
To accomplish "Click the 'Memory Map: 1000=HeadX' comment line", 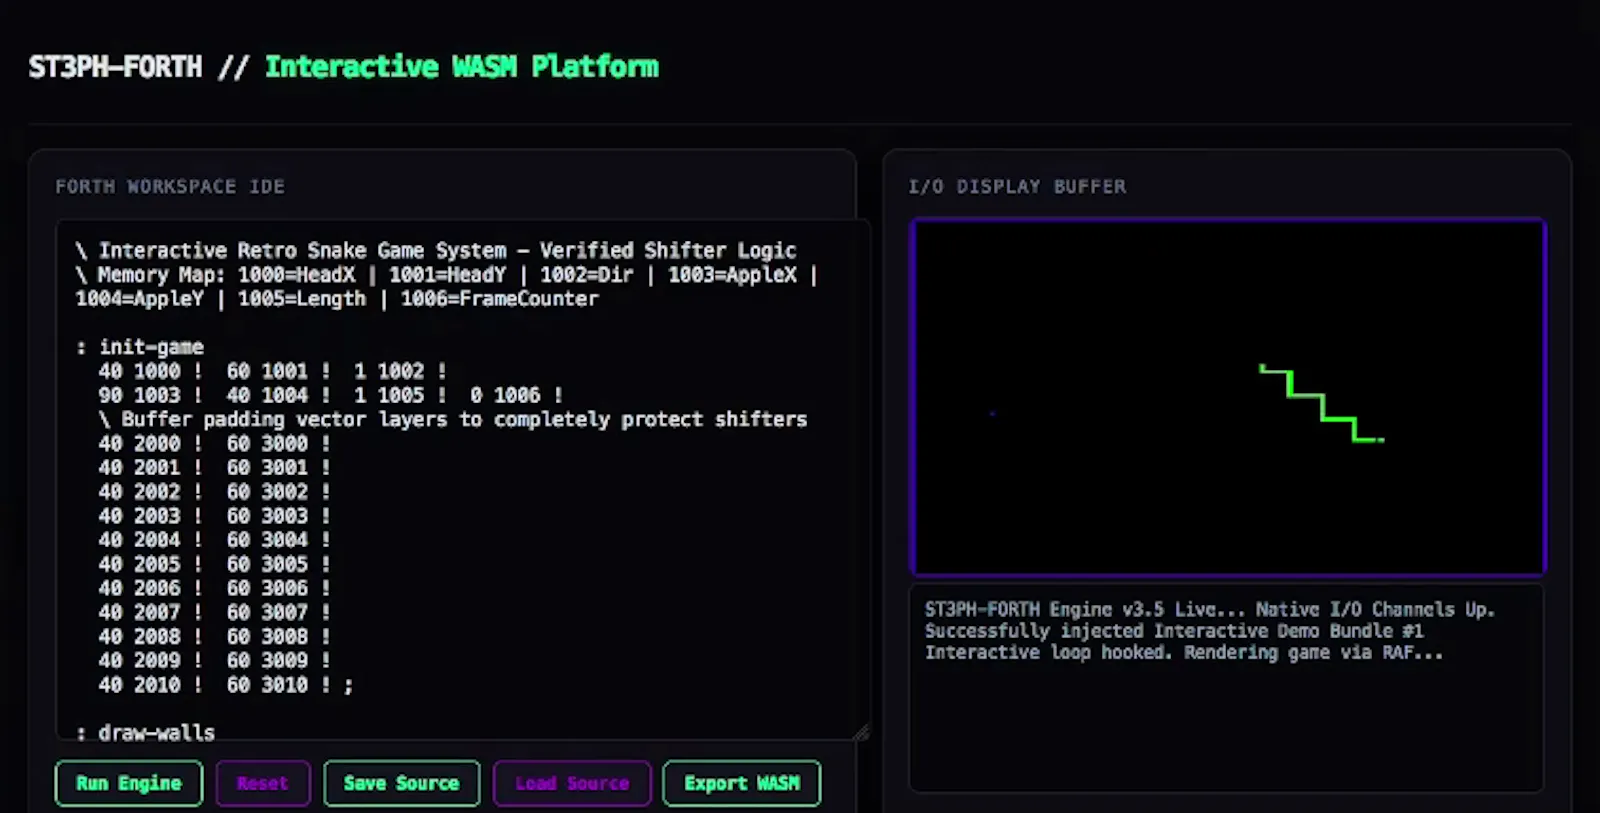I will click(x=447, y=274).
